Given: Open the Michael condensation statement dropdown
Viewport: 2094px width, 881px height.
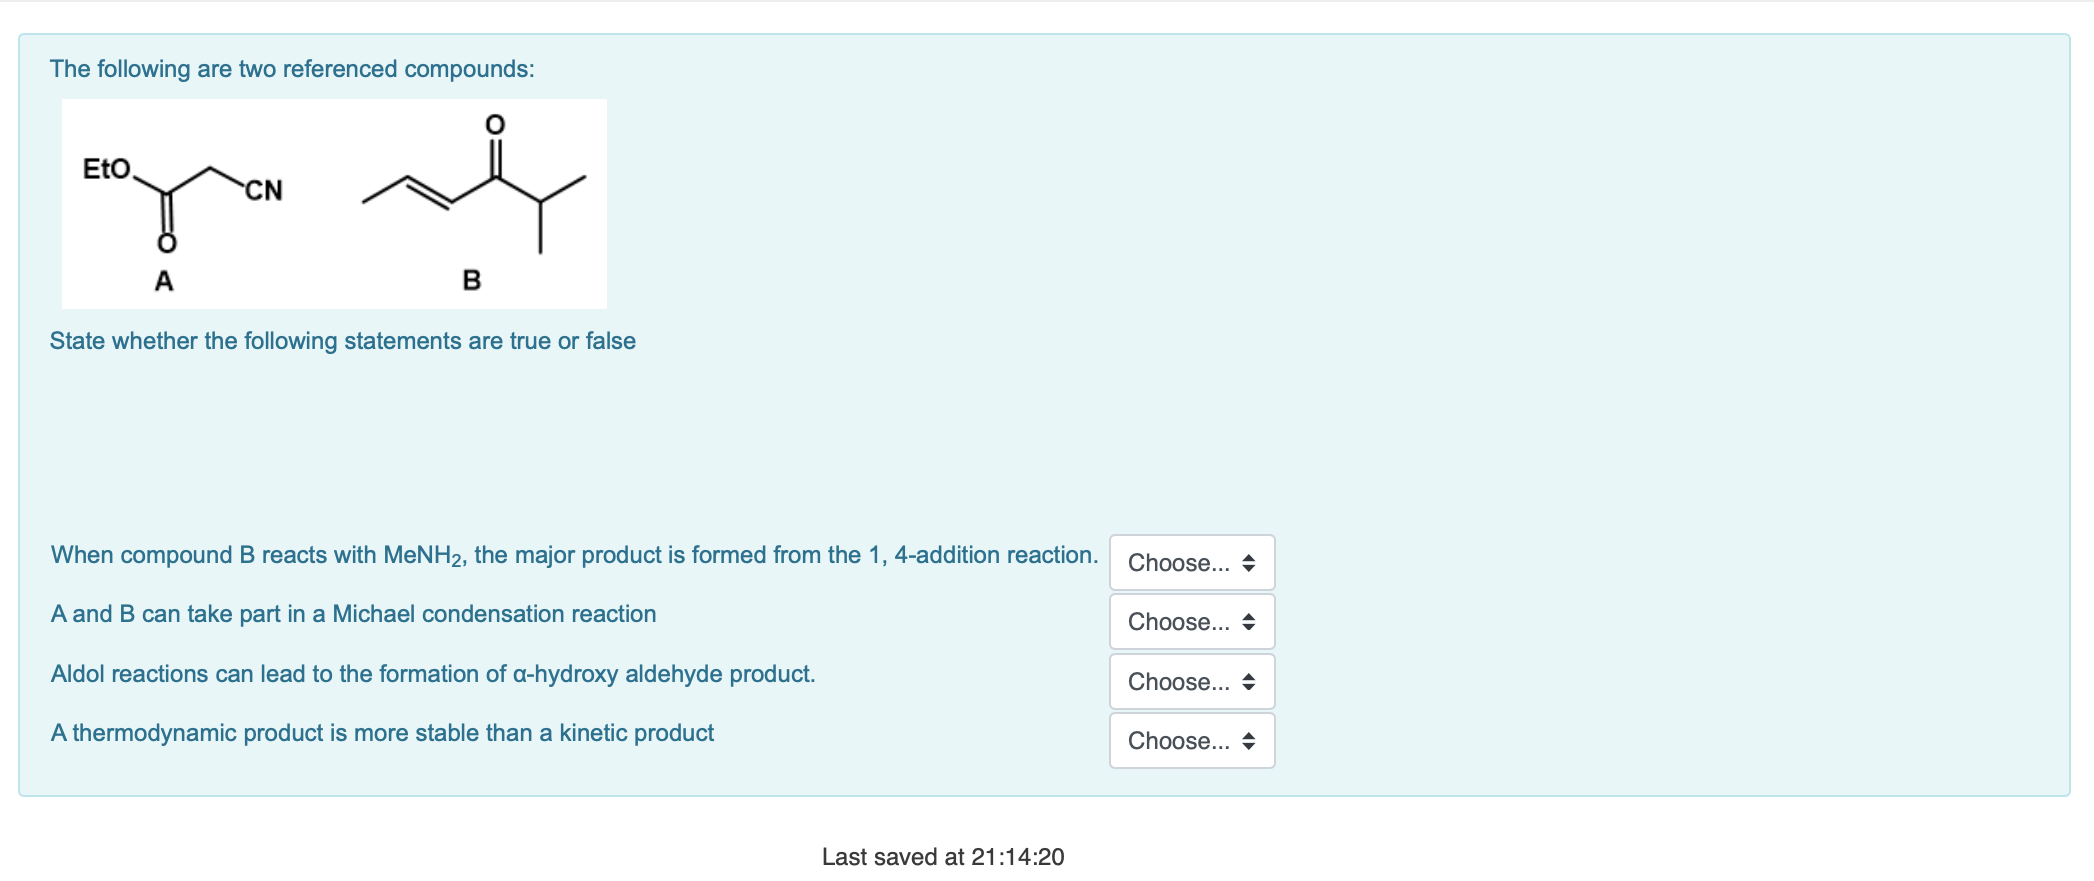Looking at the screenshot, I should (1190, 622).
